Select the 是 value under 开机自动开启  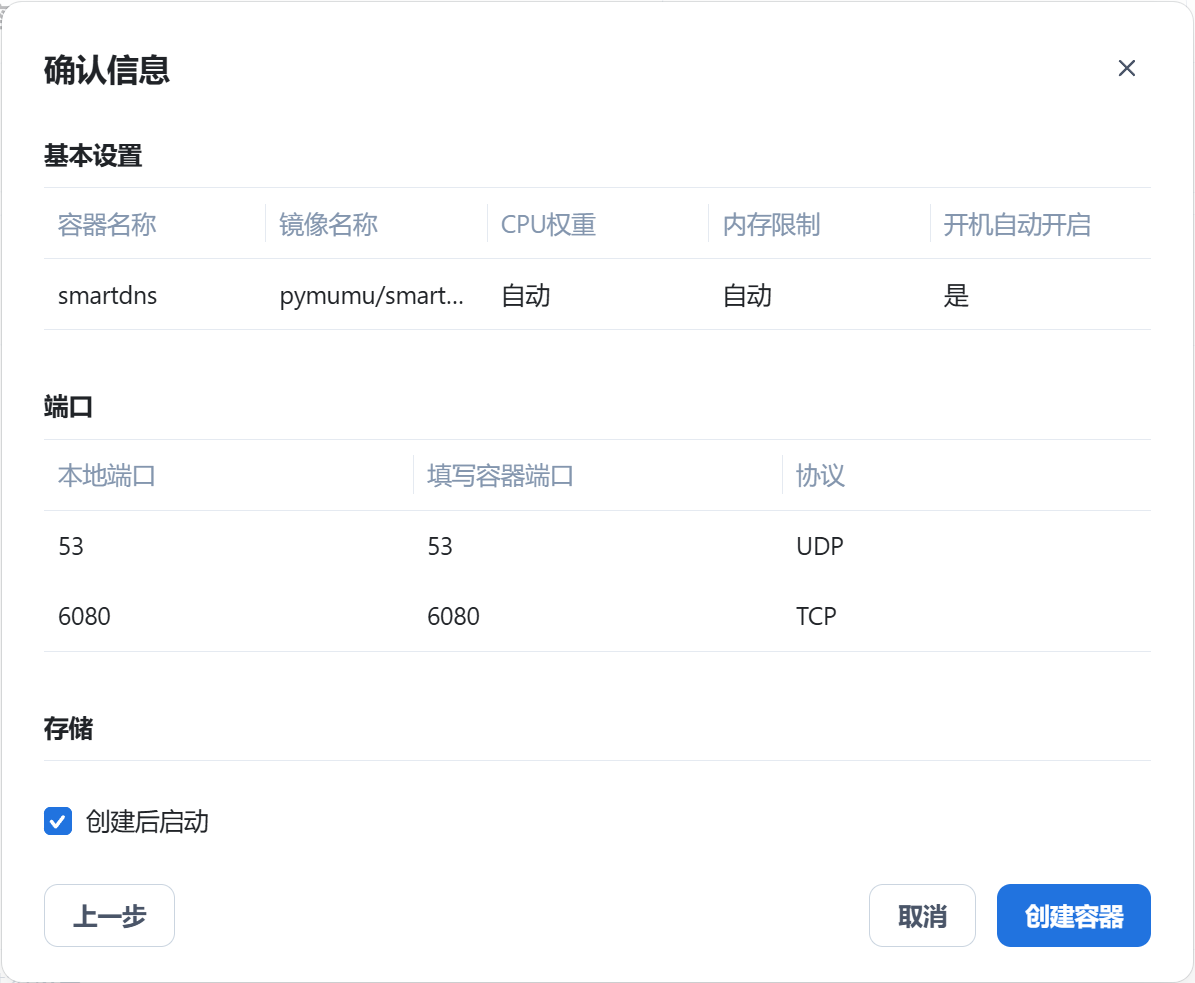coord(956,296)
